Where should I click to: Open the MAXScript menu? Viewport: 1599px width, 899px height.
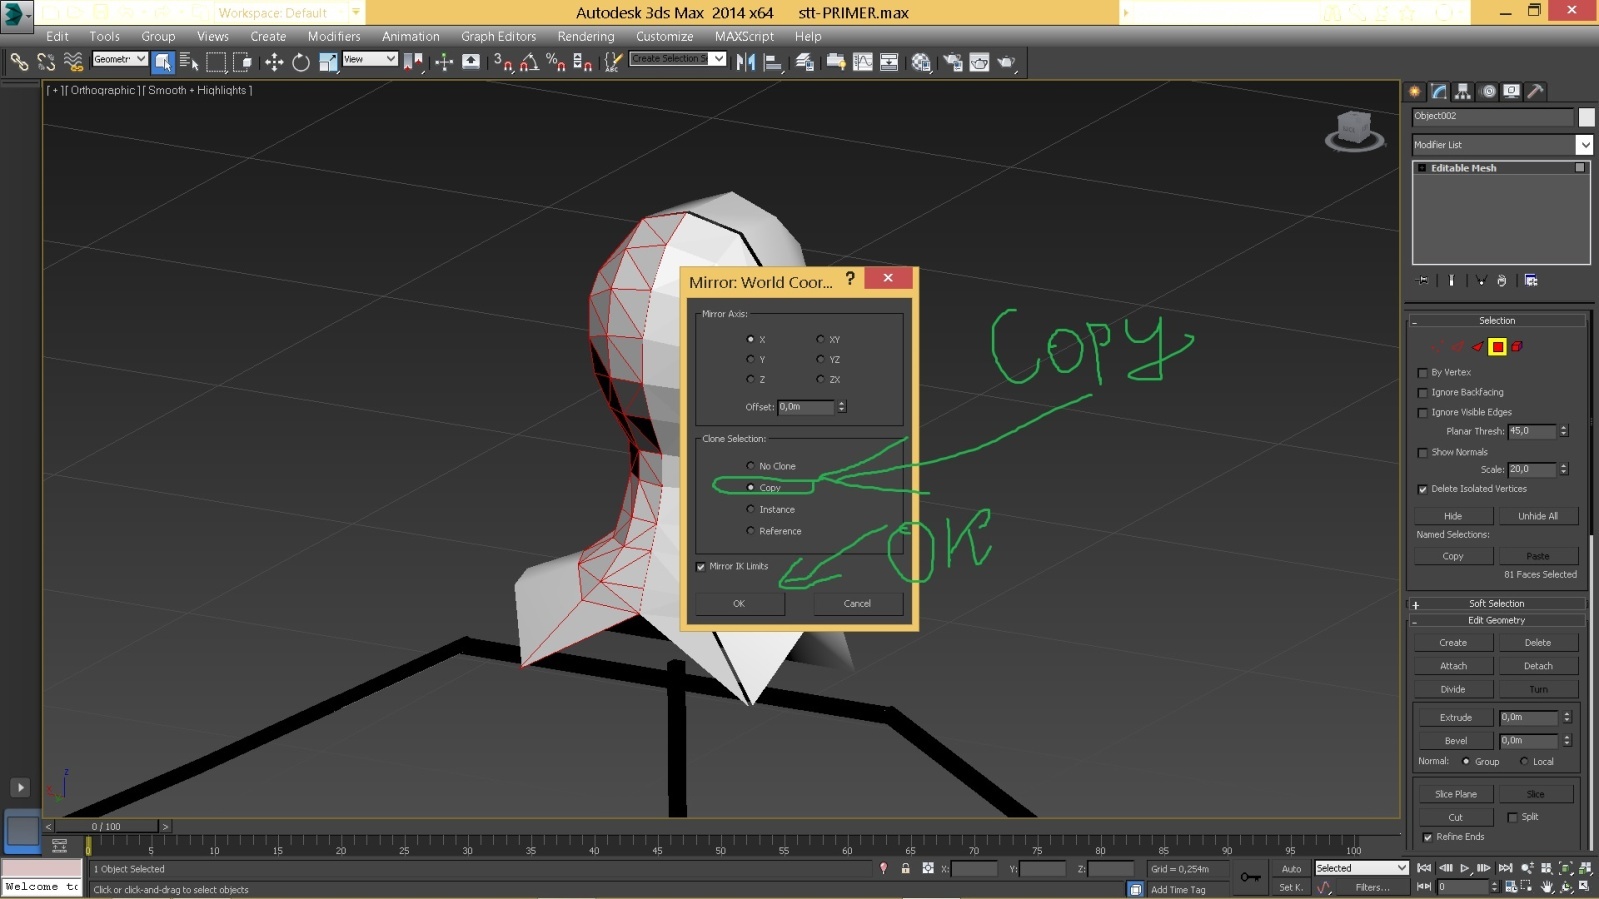tap(744, 37)
